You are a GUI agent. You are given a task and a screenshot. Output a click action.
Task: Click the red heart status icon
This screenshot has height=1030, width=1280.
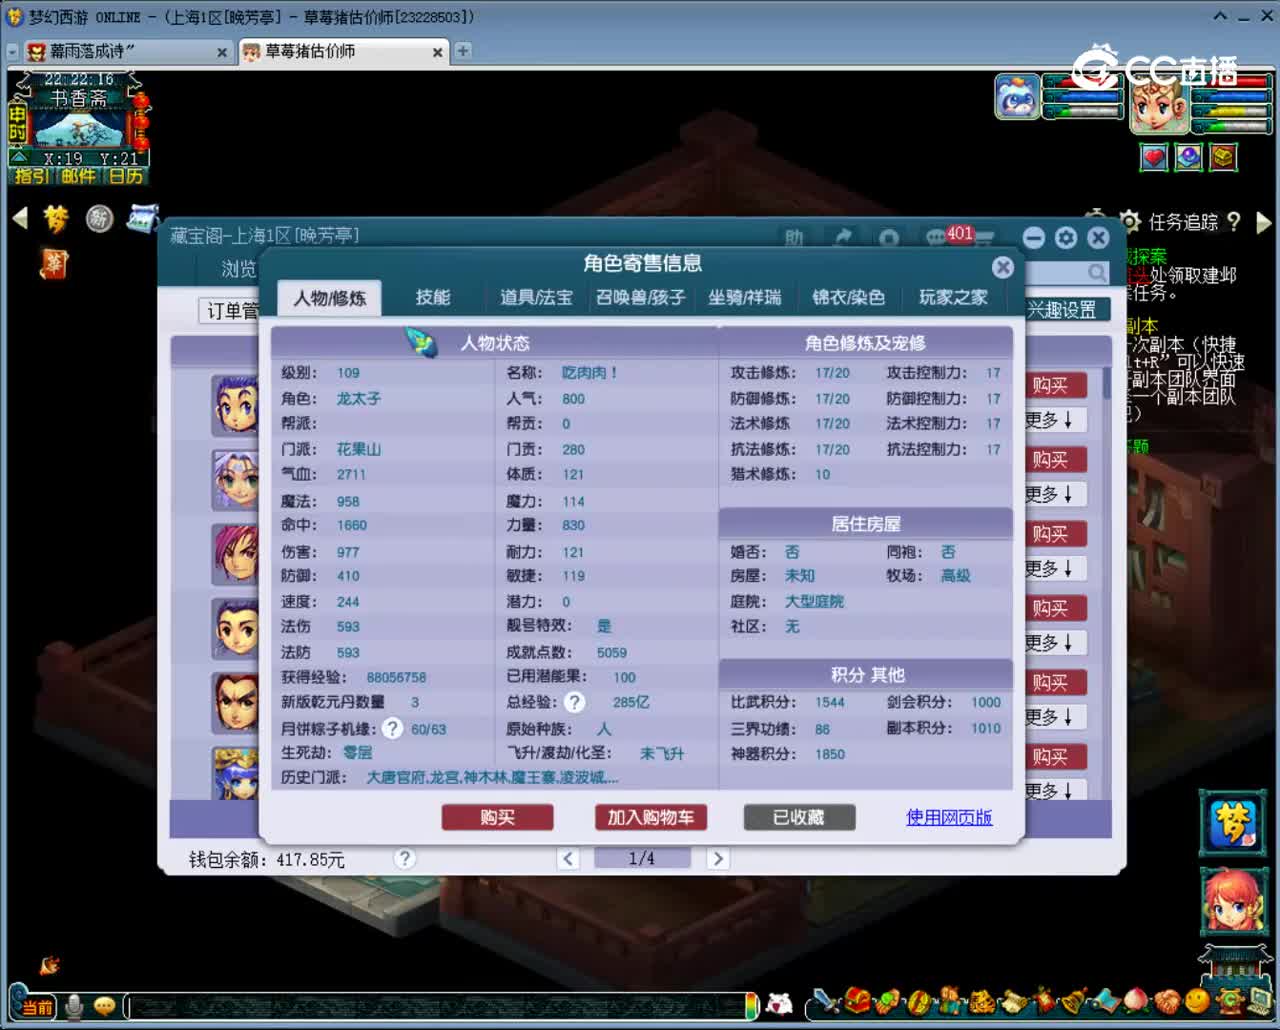(1155, 157)
